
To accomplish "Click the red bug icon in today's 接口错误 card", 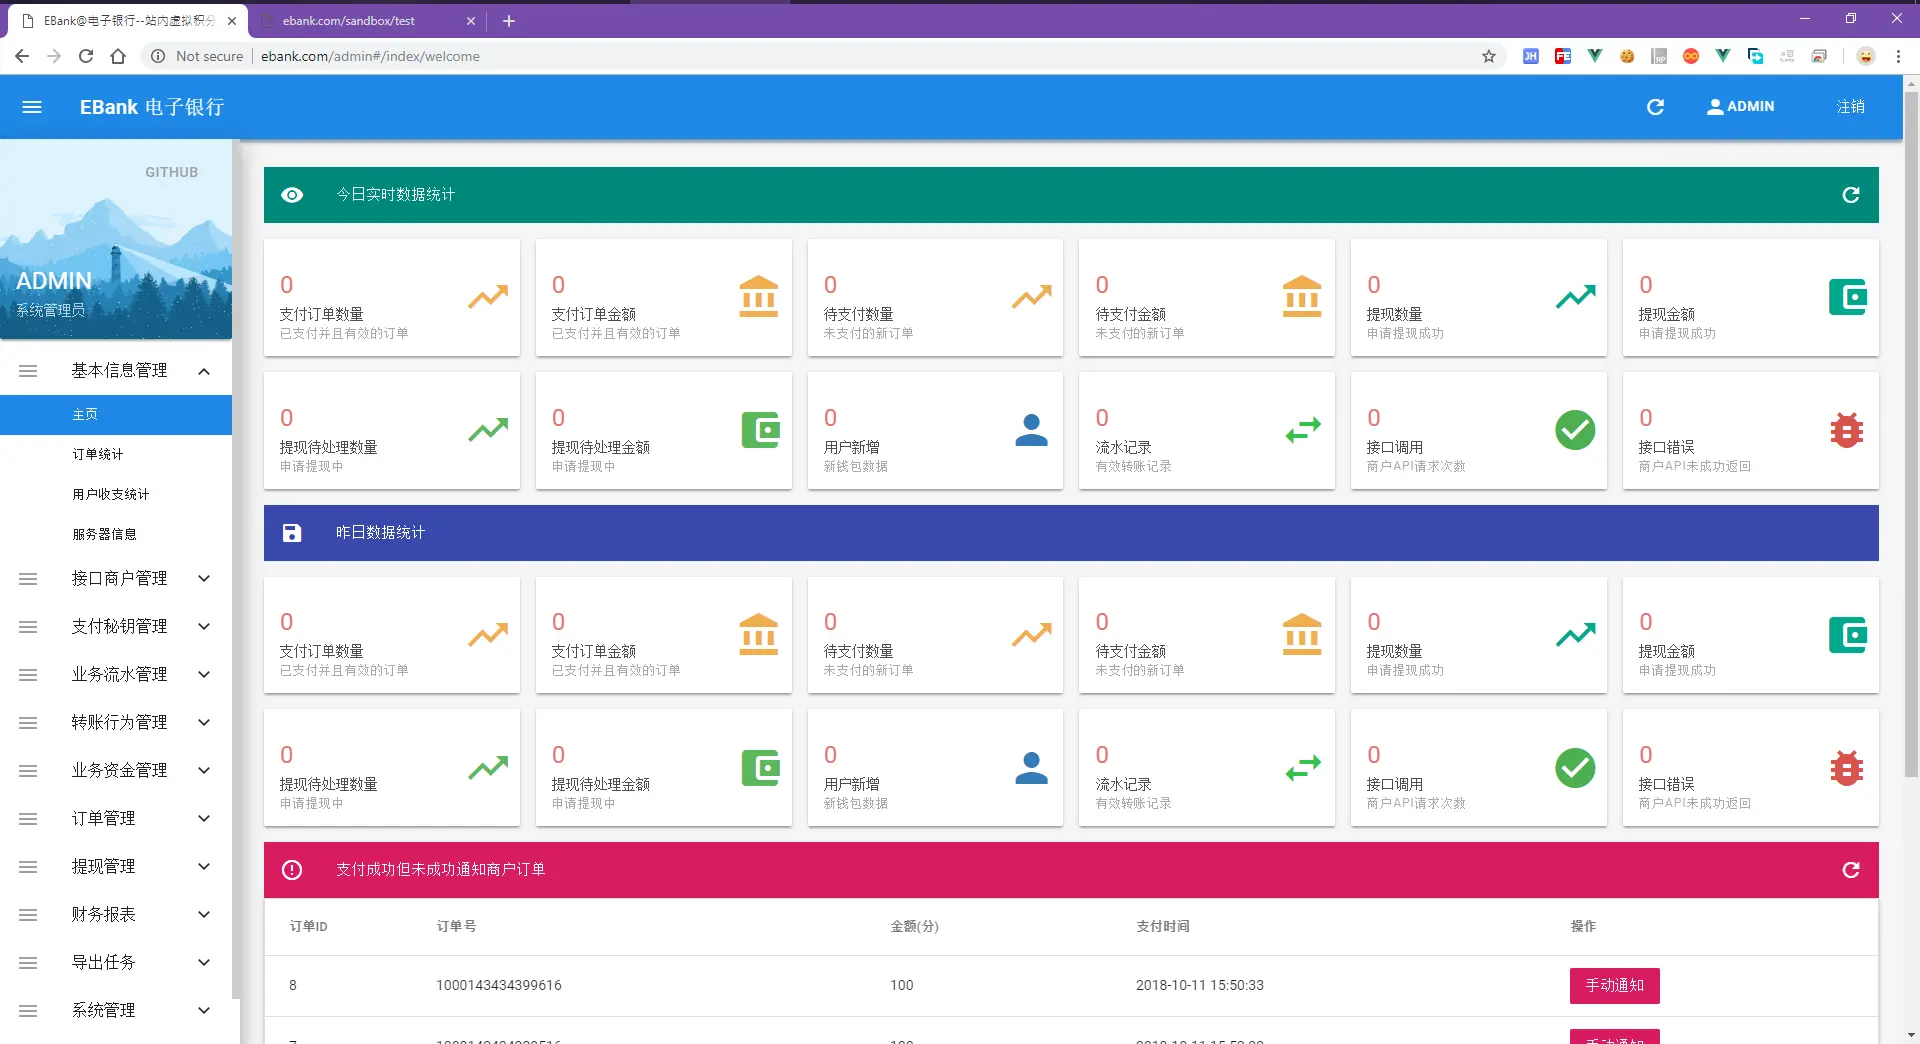I will click(x=1846, y=430).
